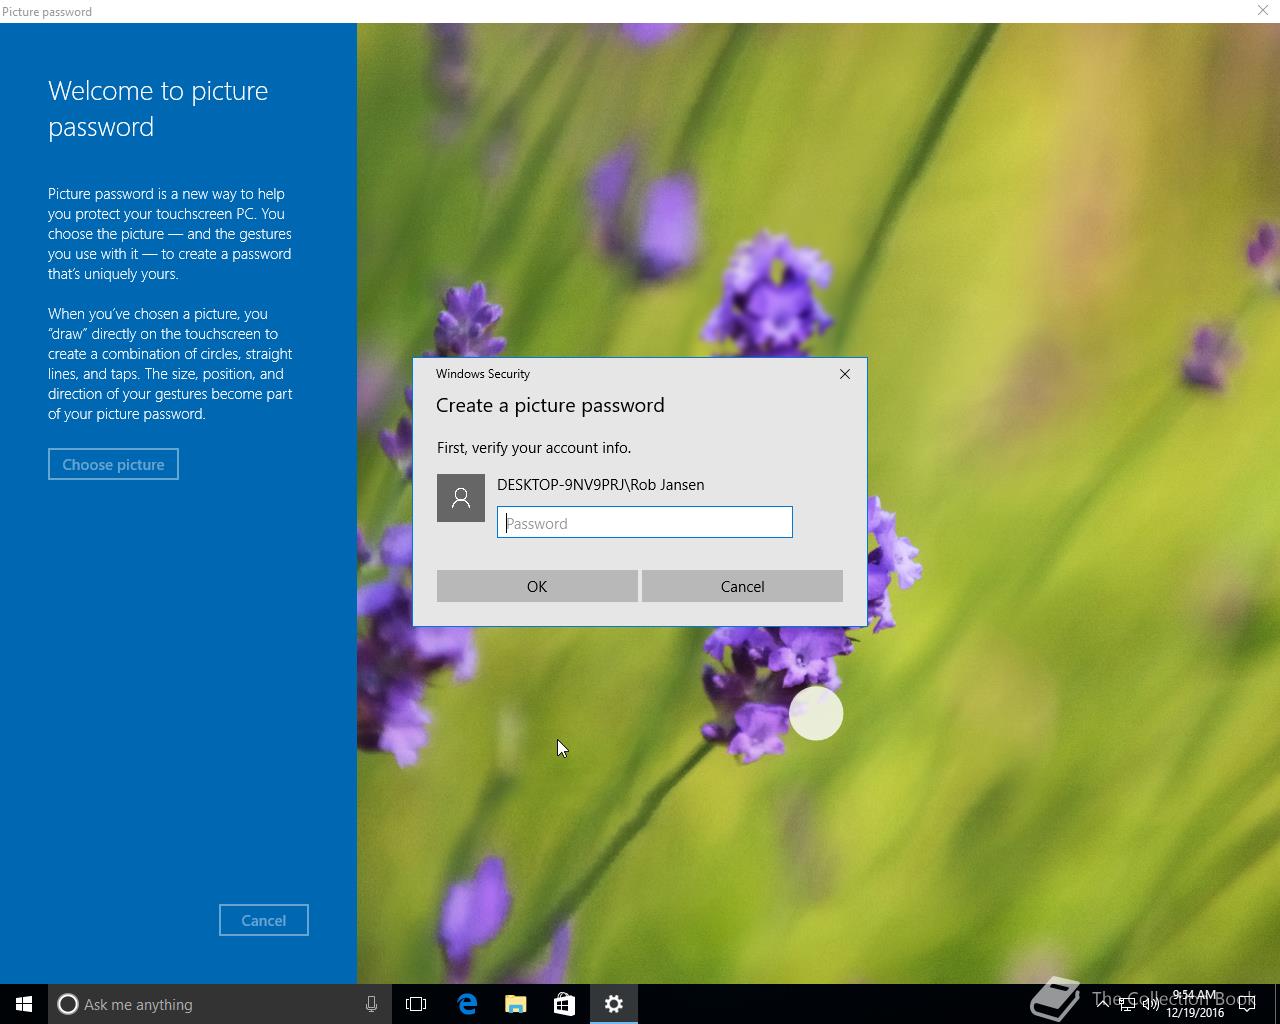Click the "Create a picture password" heading
Image resolution: width=1280 pixels, height=1024 pixels.
coord(550,405)
